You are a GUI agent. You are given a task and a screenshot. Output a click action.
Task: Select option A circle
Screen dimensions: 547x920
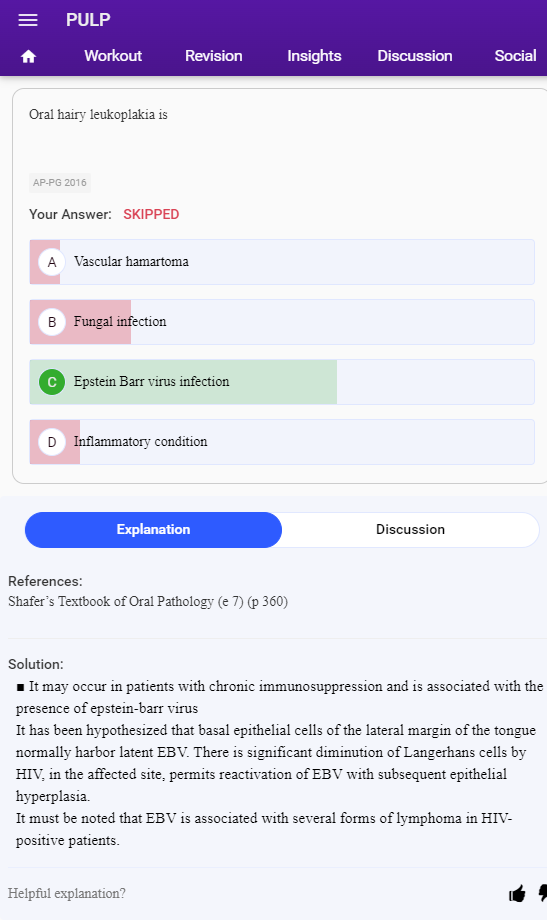click(52, 262)
